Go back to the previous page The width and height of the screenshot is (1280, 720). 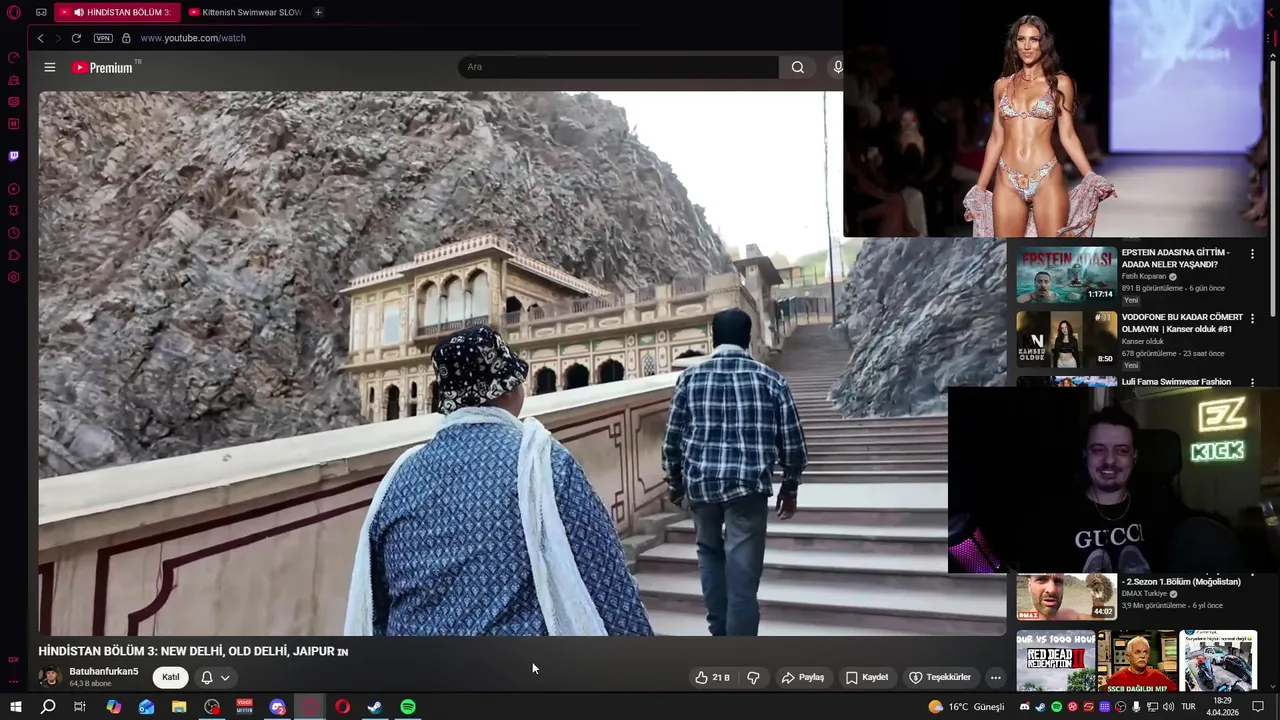(40, 38)
